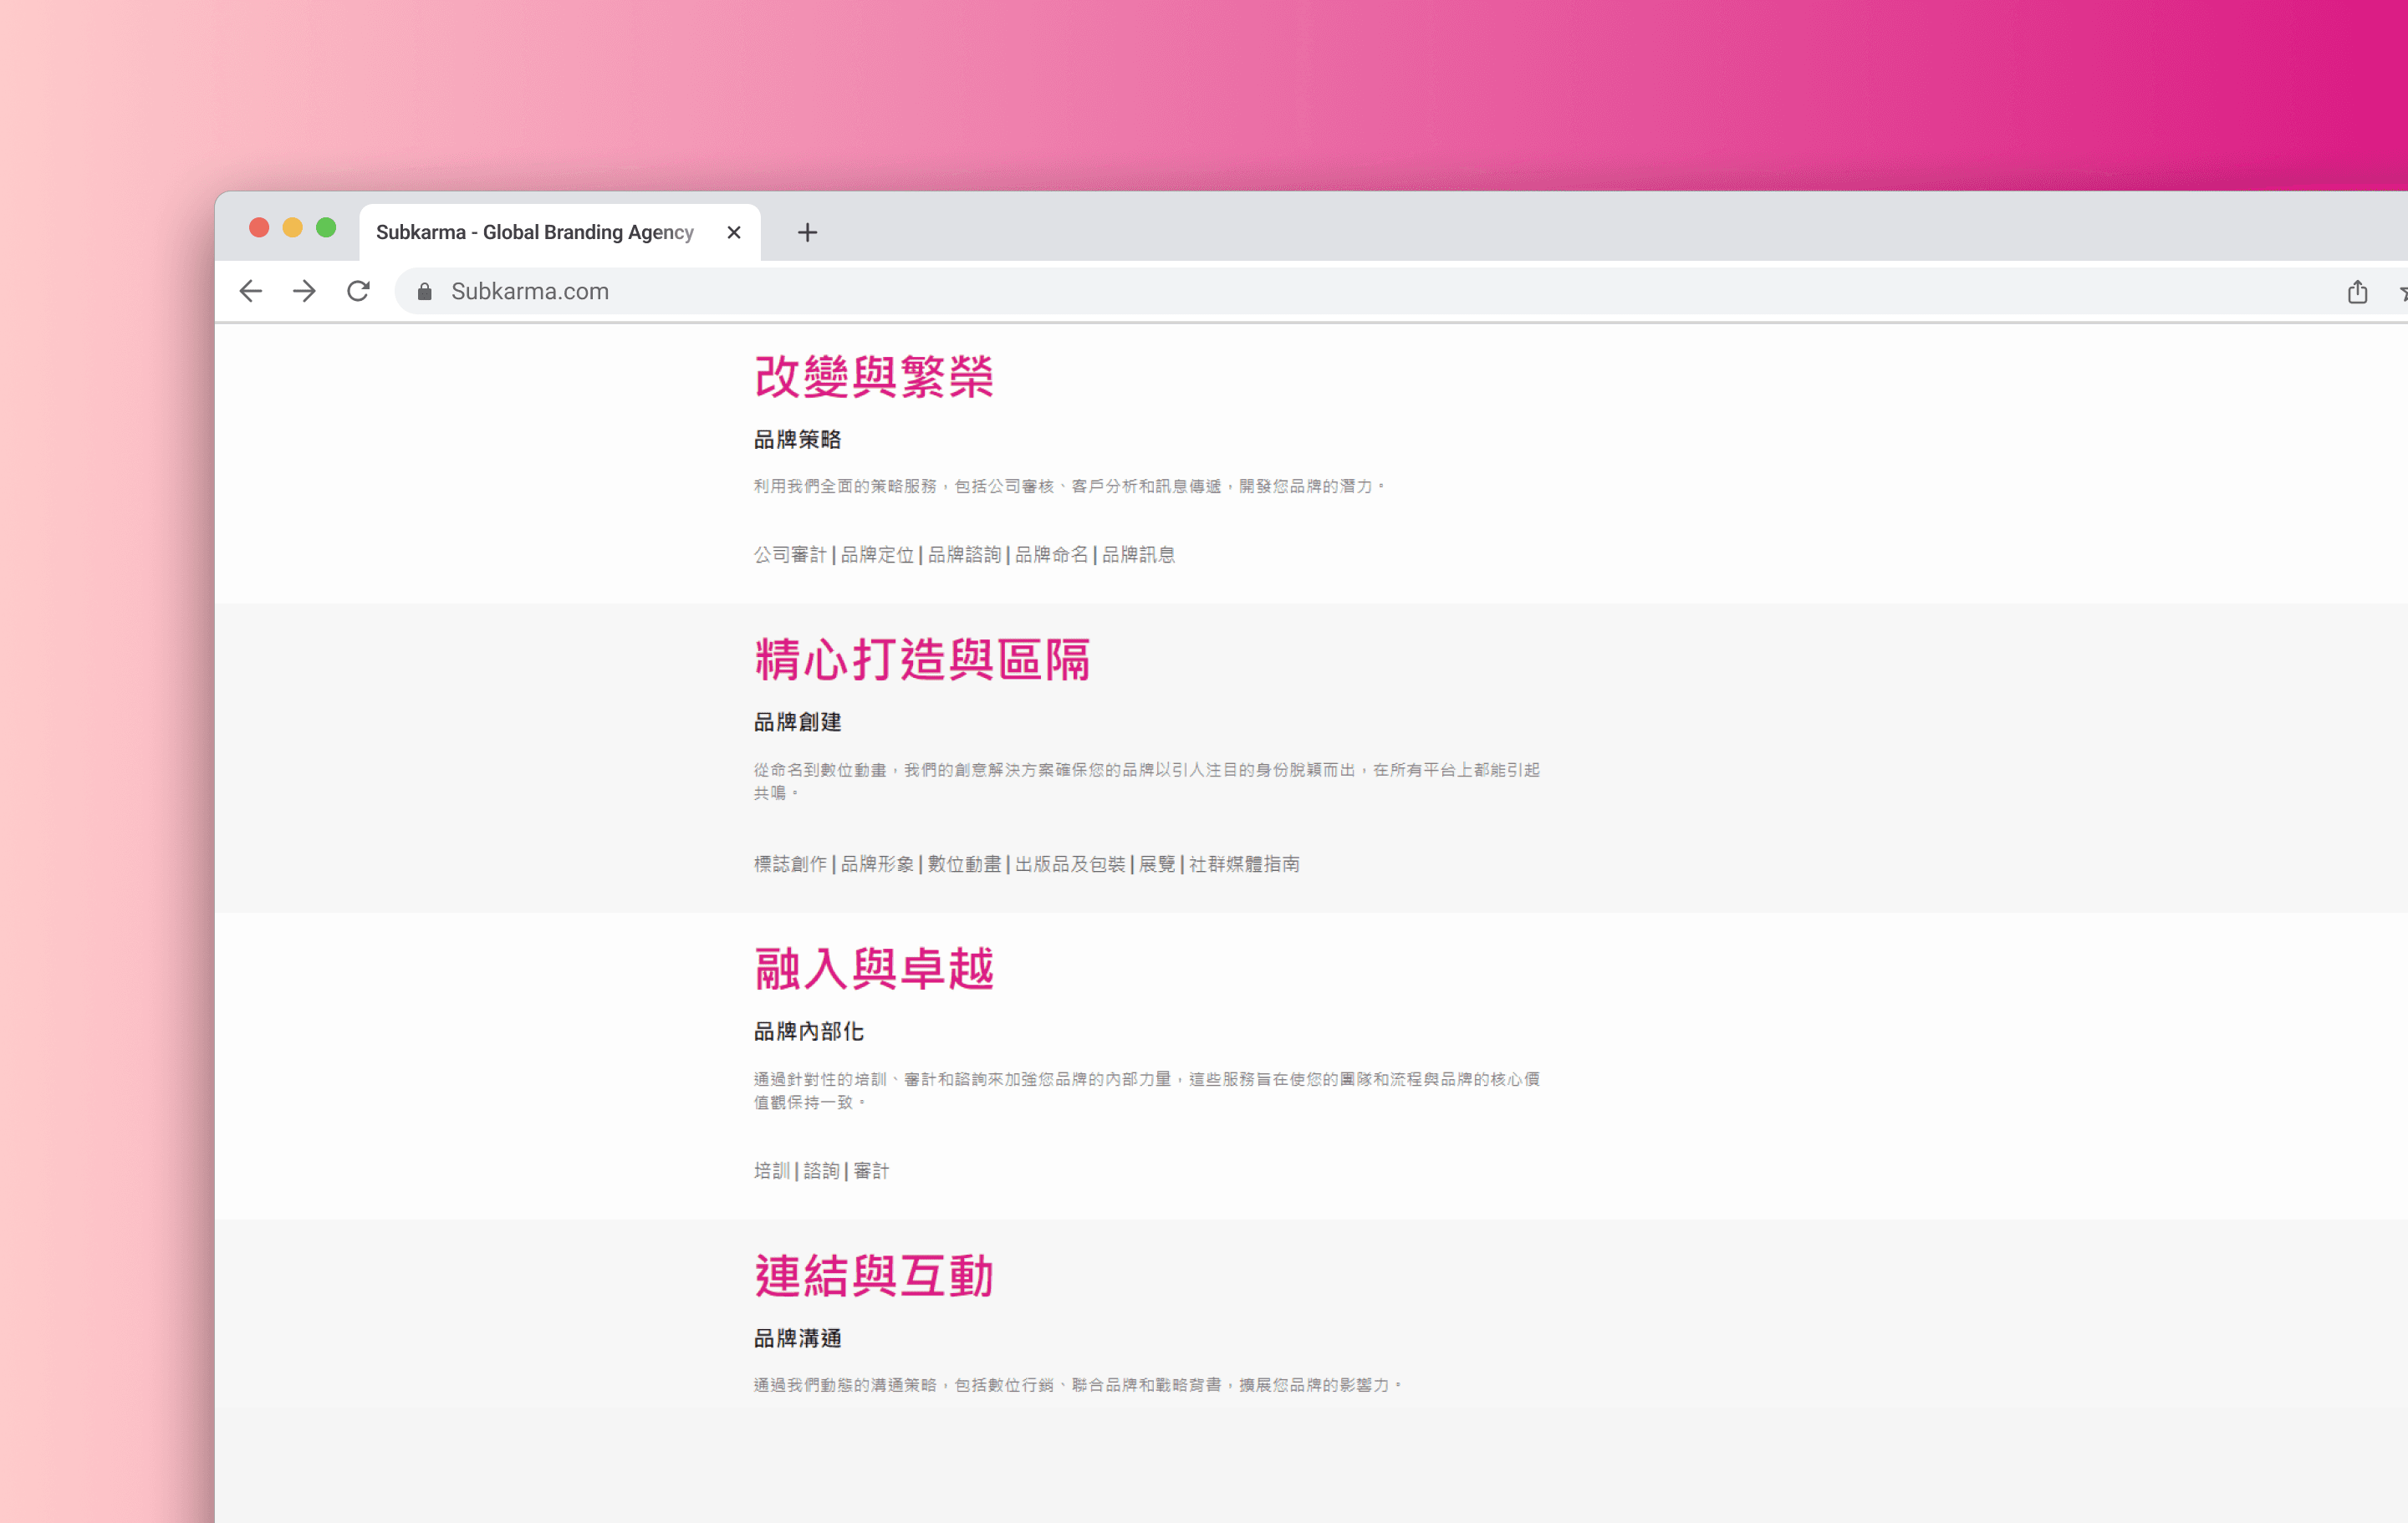Click the yellow minimize window button

click(292, 228)
